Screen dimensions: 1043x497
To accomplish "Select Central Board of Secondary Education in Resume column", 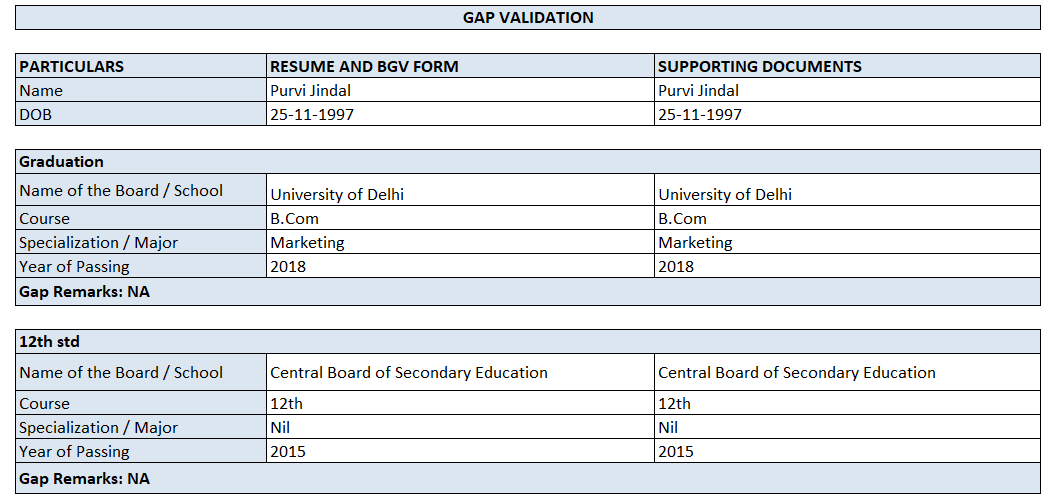I will click(x=409, y=372).
